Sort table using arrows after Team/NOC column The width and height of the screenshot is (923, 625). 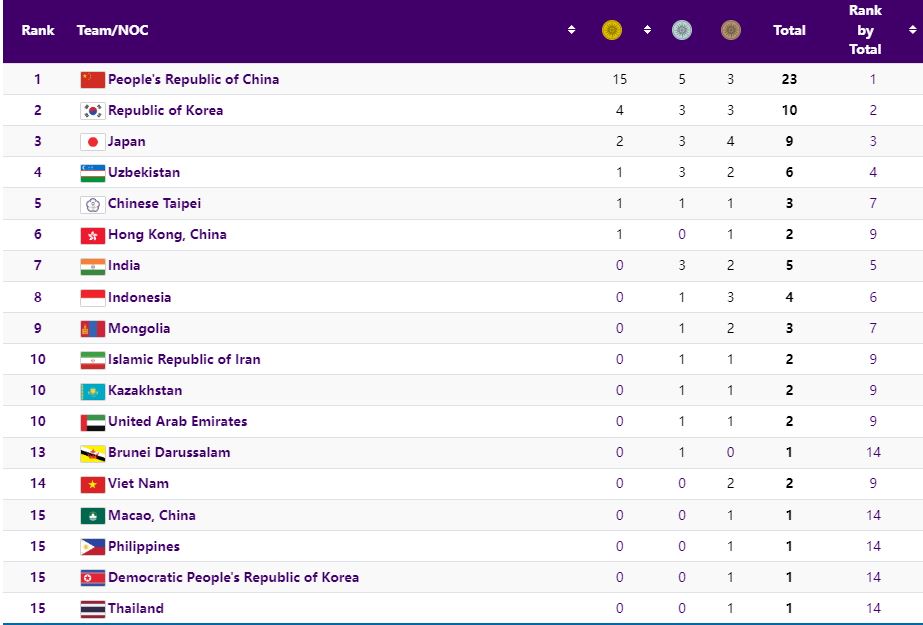571,29
